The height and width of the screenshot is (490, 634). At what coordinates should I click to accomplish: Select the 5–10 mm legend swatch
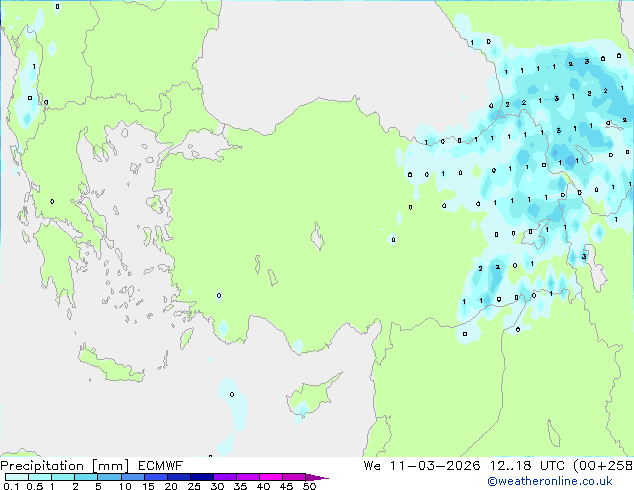[x=109, y=477]
